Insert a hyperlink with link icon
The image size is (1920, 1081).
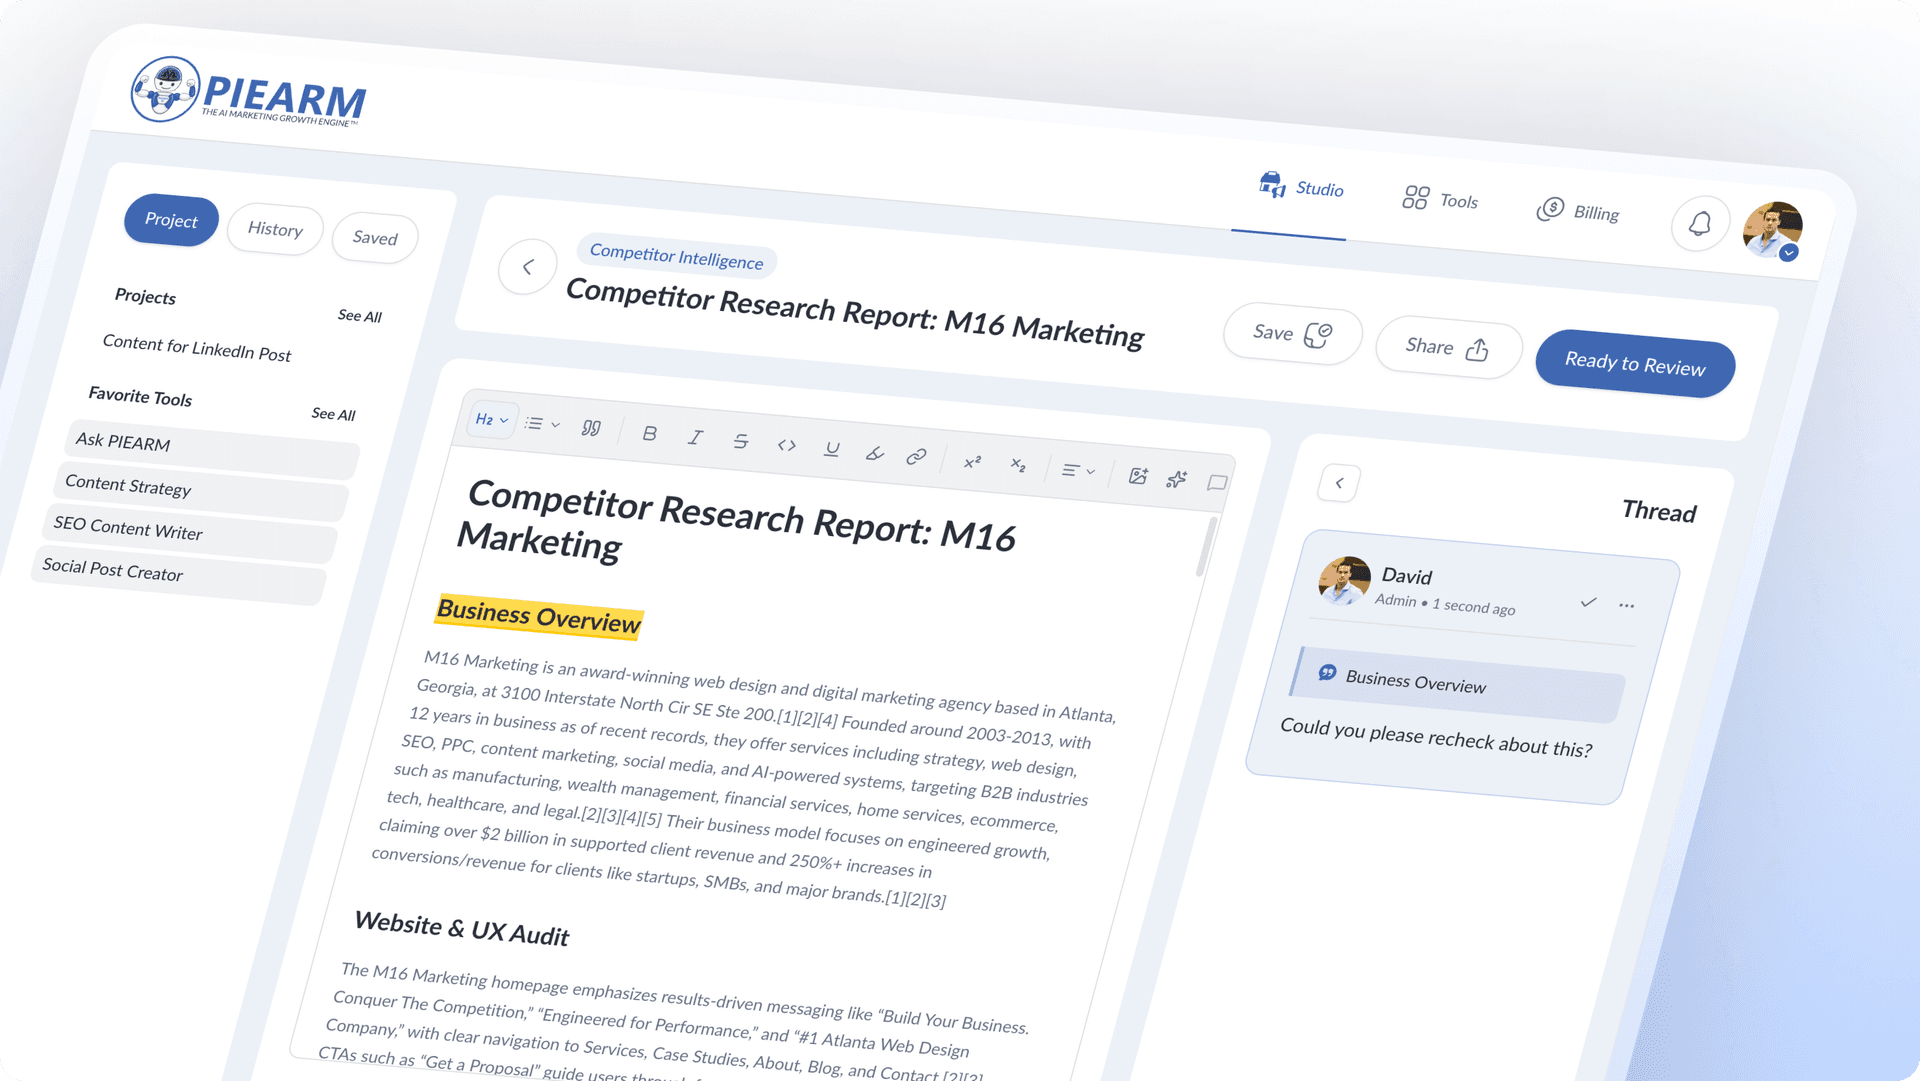[x=916, y=457]
